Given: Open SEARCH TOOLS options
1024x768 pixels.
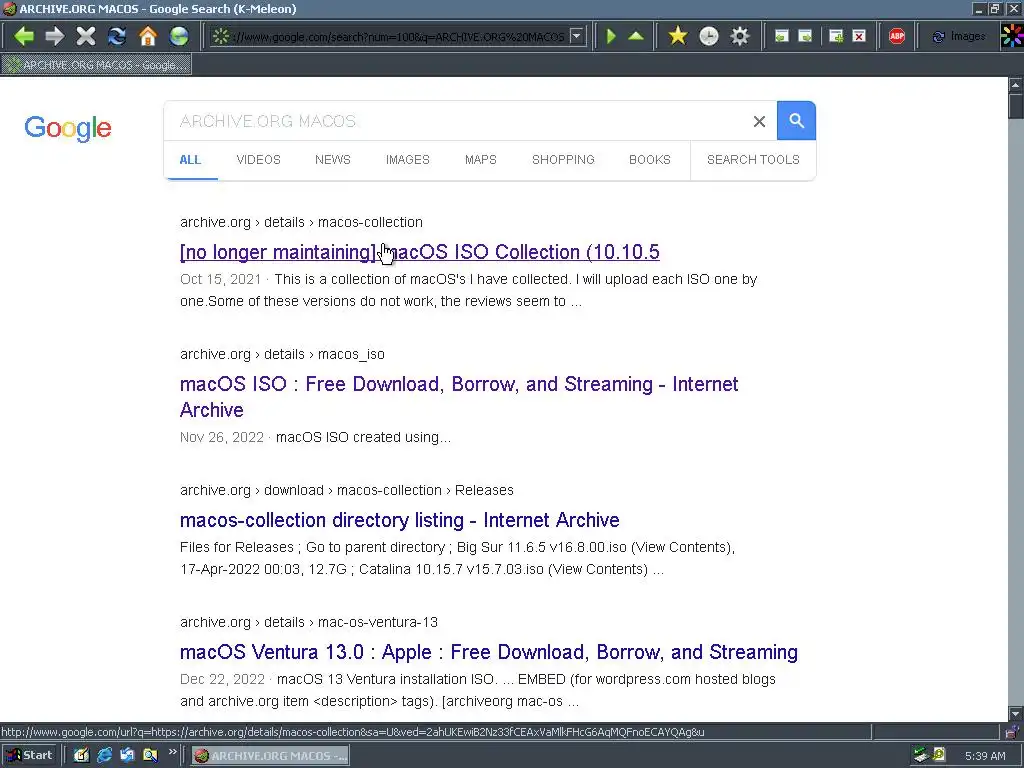Looking at the screenshot, I should 753,159.
